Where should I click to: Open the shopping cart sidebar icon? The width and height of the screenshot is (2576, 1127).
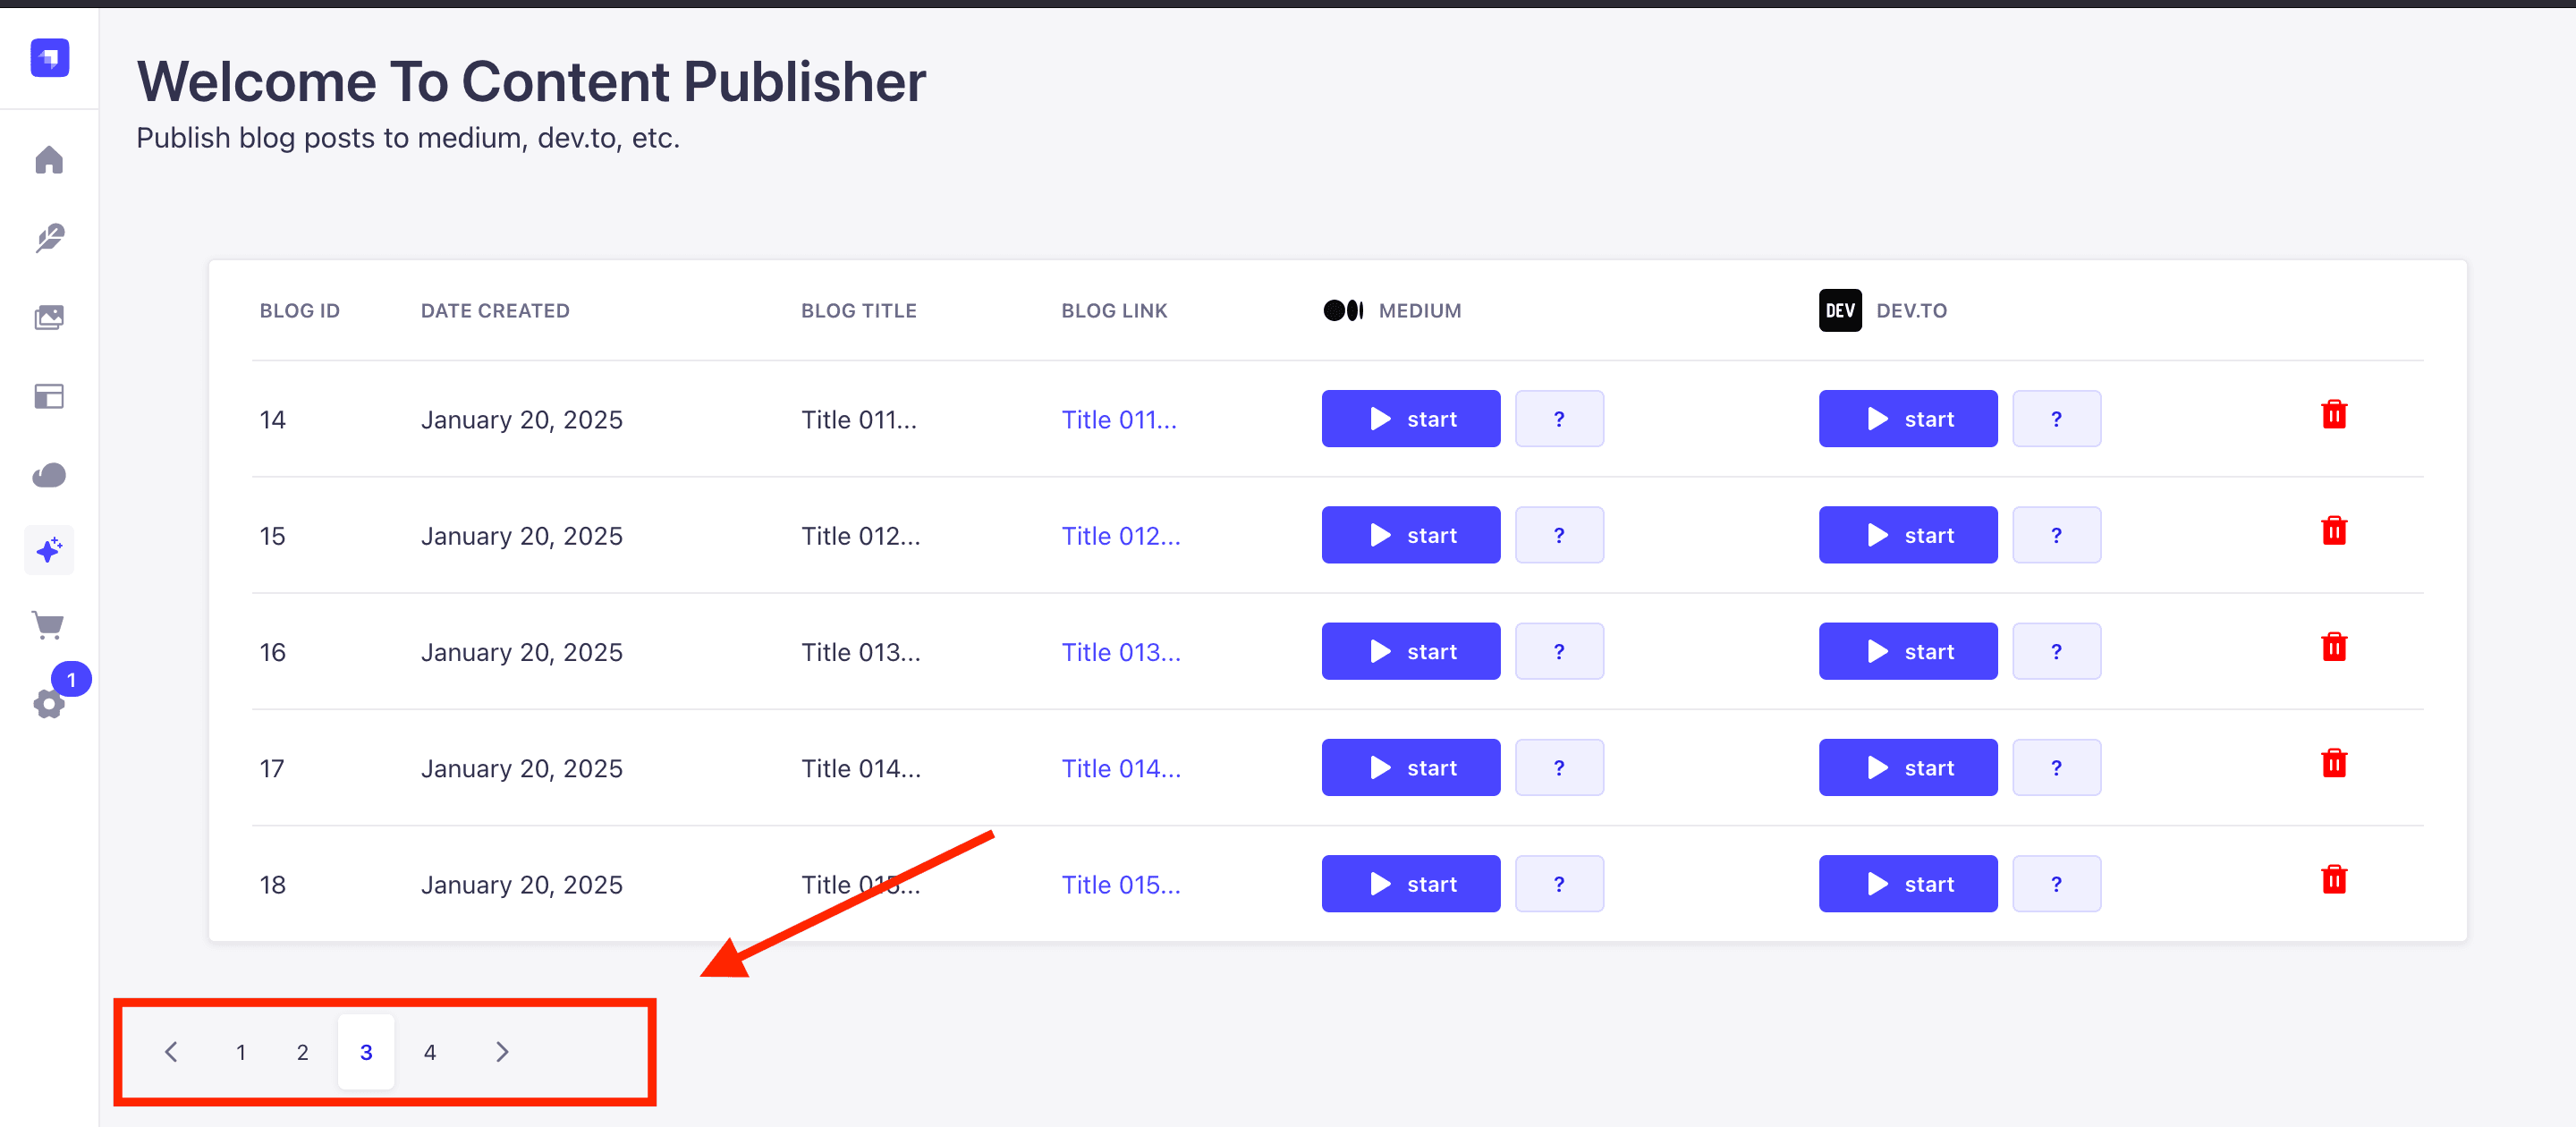49,626
